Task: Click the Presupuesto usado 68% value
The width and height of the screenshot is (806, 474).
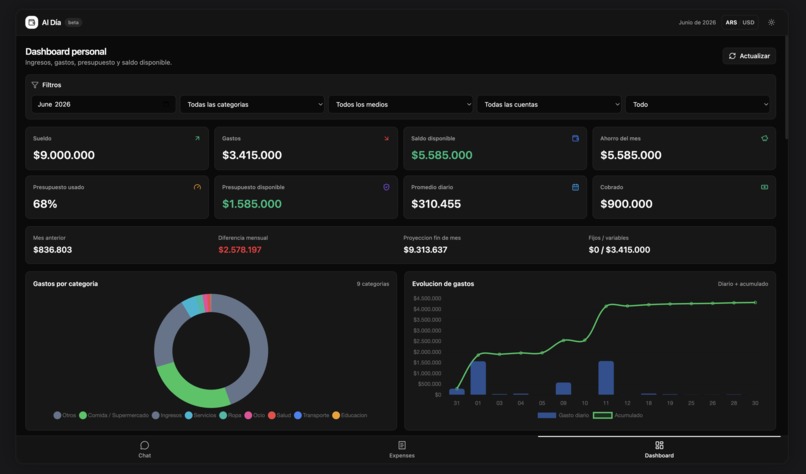Action: point(45,204)
